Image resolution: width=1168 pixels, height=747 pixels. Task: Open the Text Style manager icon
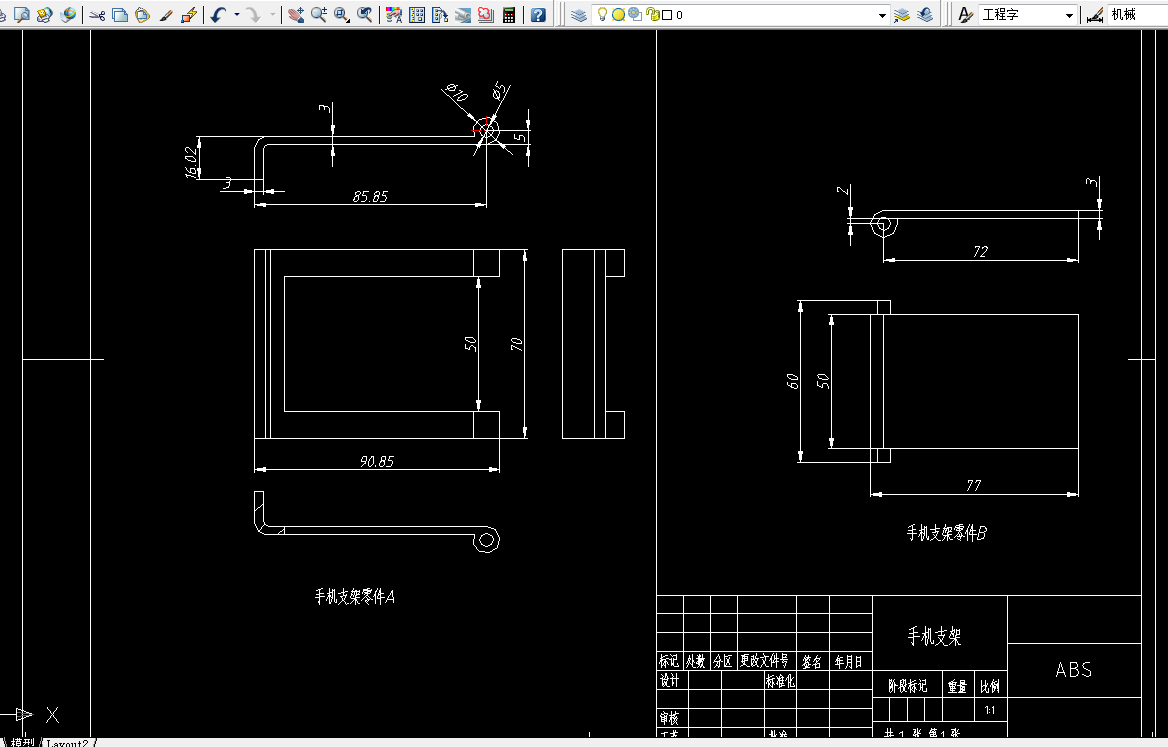(x=965, y=14)
